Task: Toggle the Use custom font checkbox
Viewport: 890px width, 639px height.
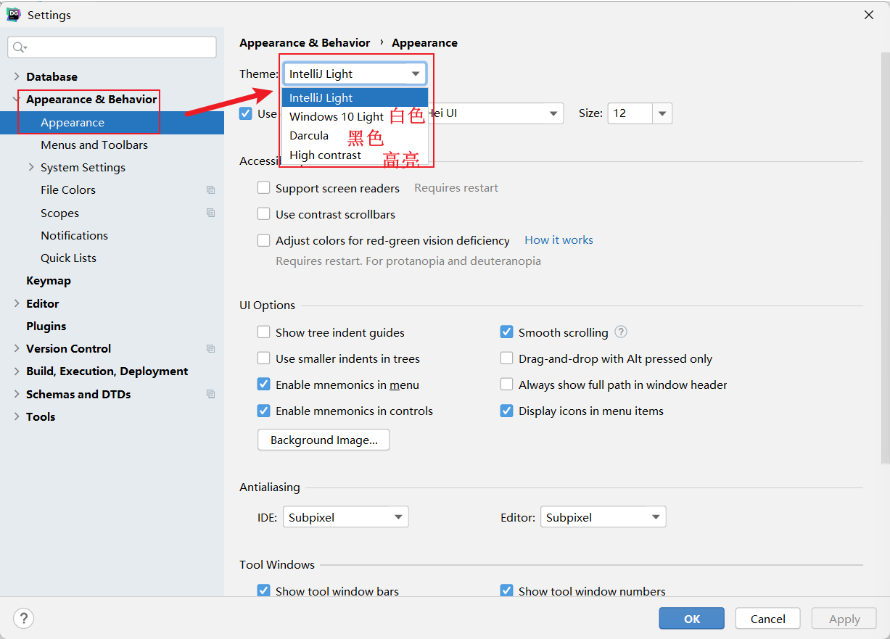Action: (245, 113)
